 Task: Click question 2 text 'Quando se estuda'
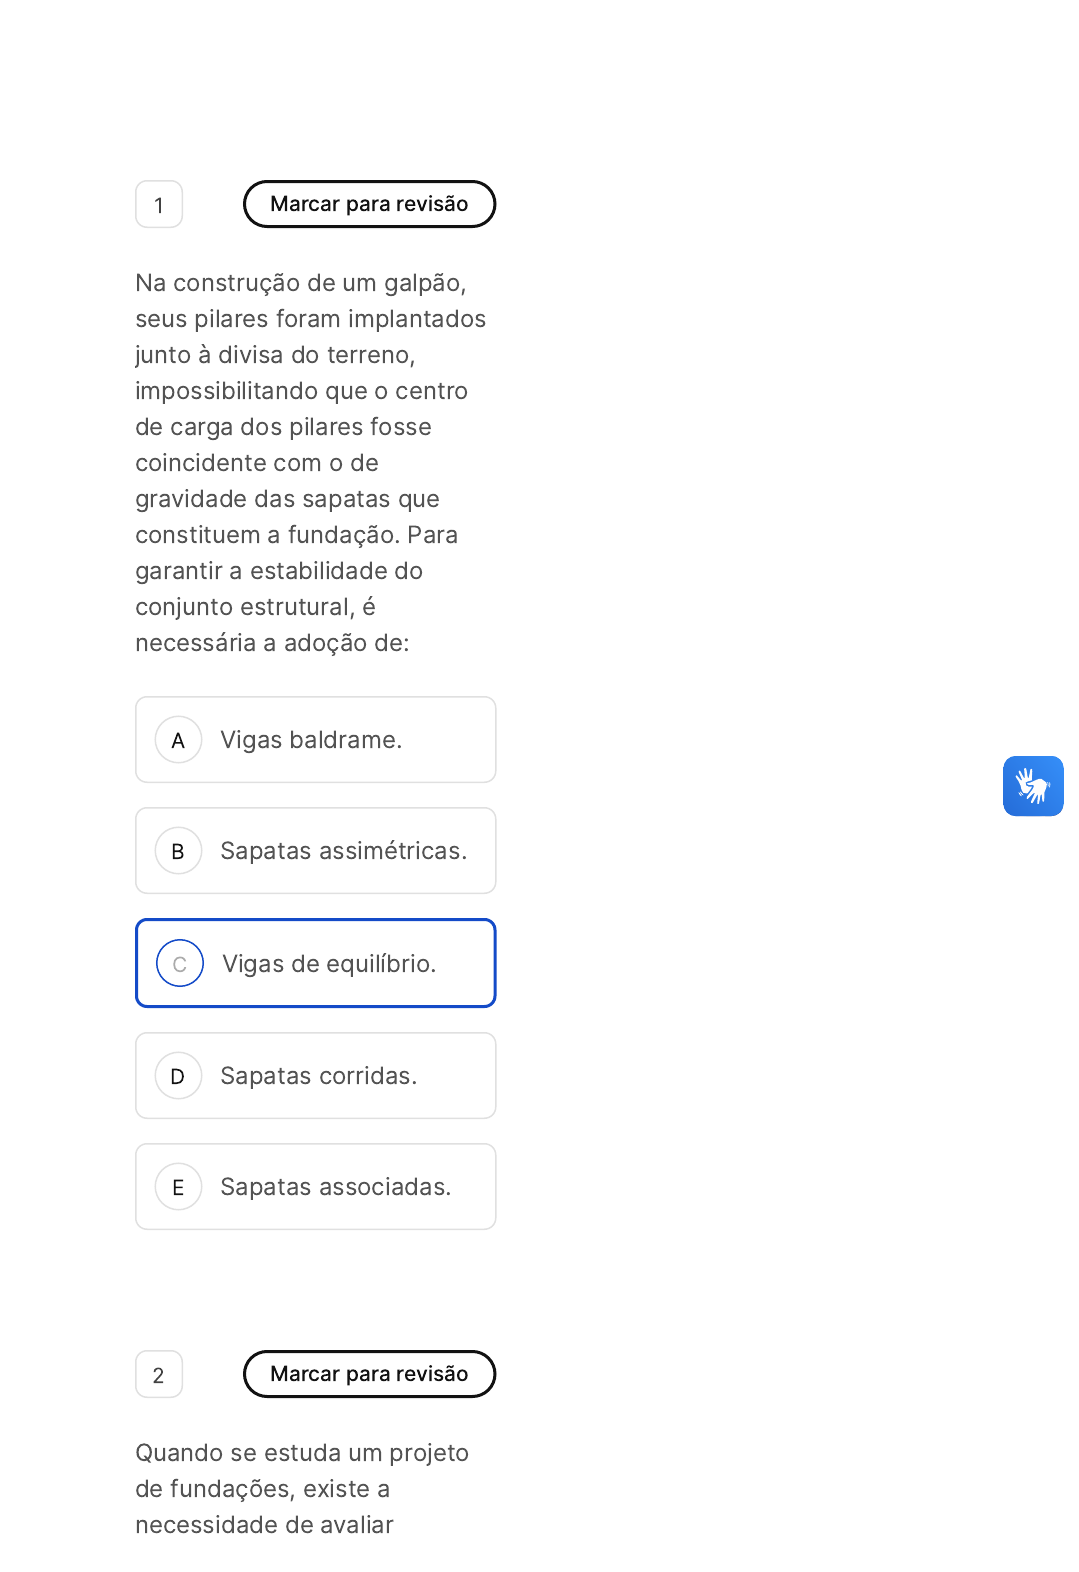pos(302,1453)
